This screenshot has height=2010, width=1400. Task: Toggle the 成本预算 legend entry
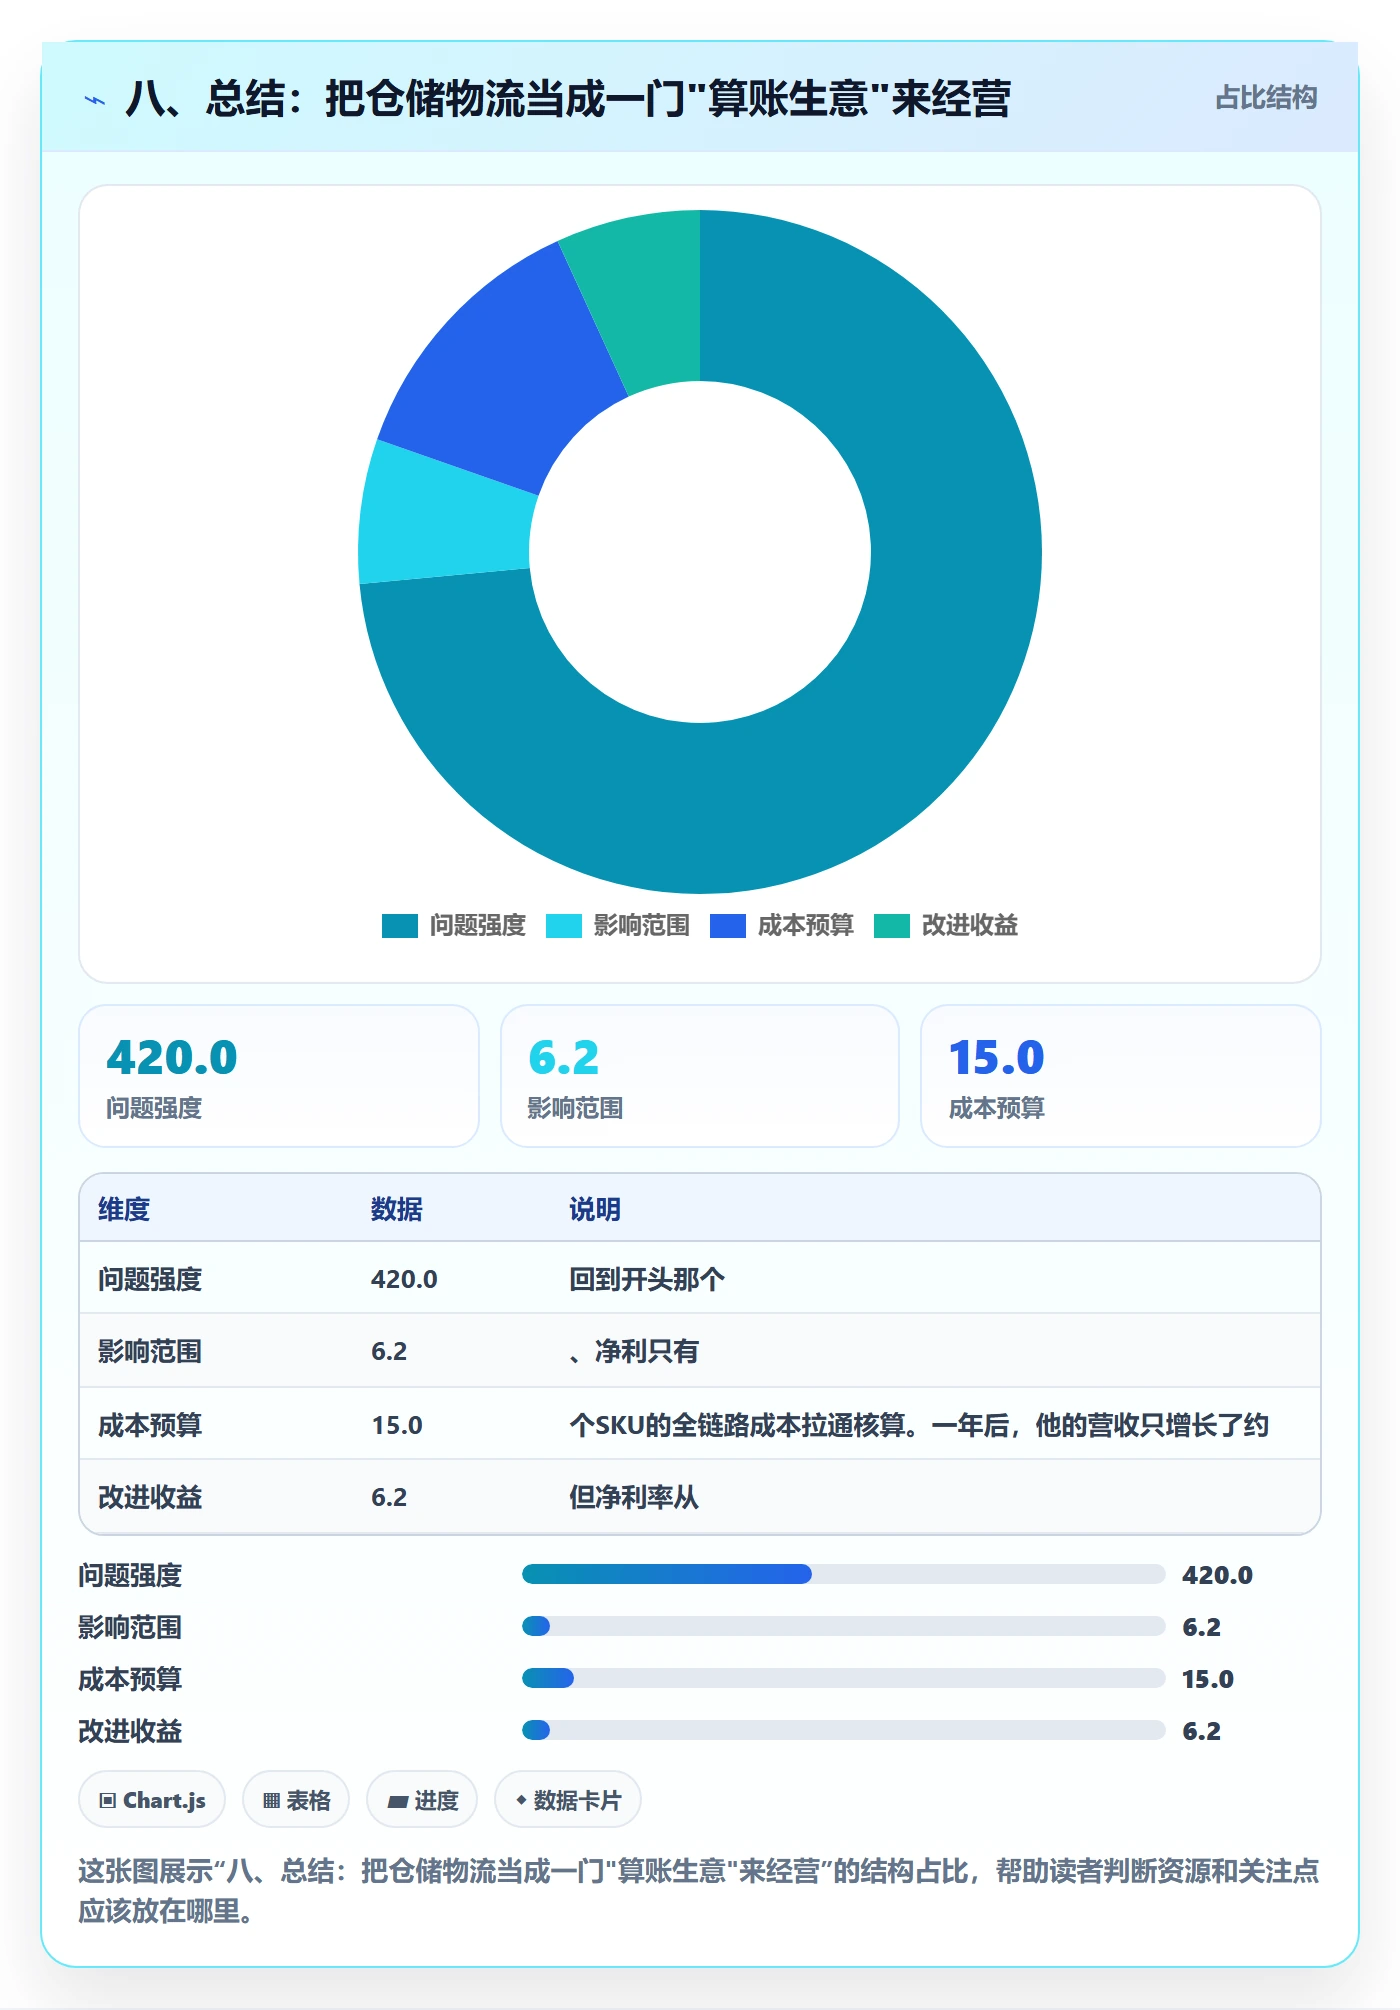click(782, 926)
